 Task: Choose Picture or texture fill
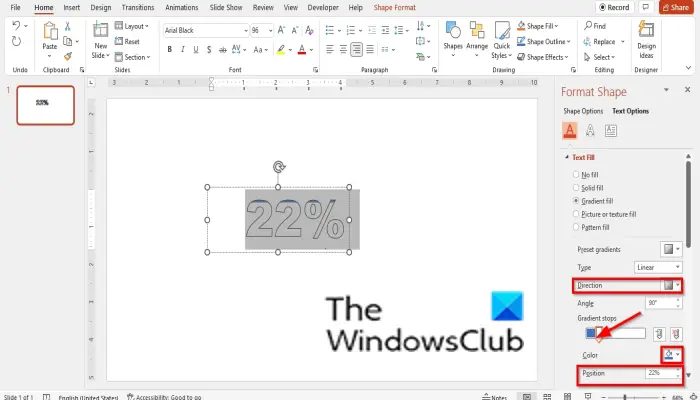[x=576, y=214]
